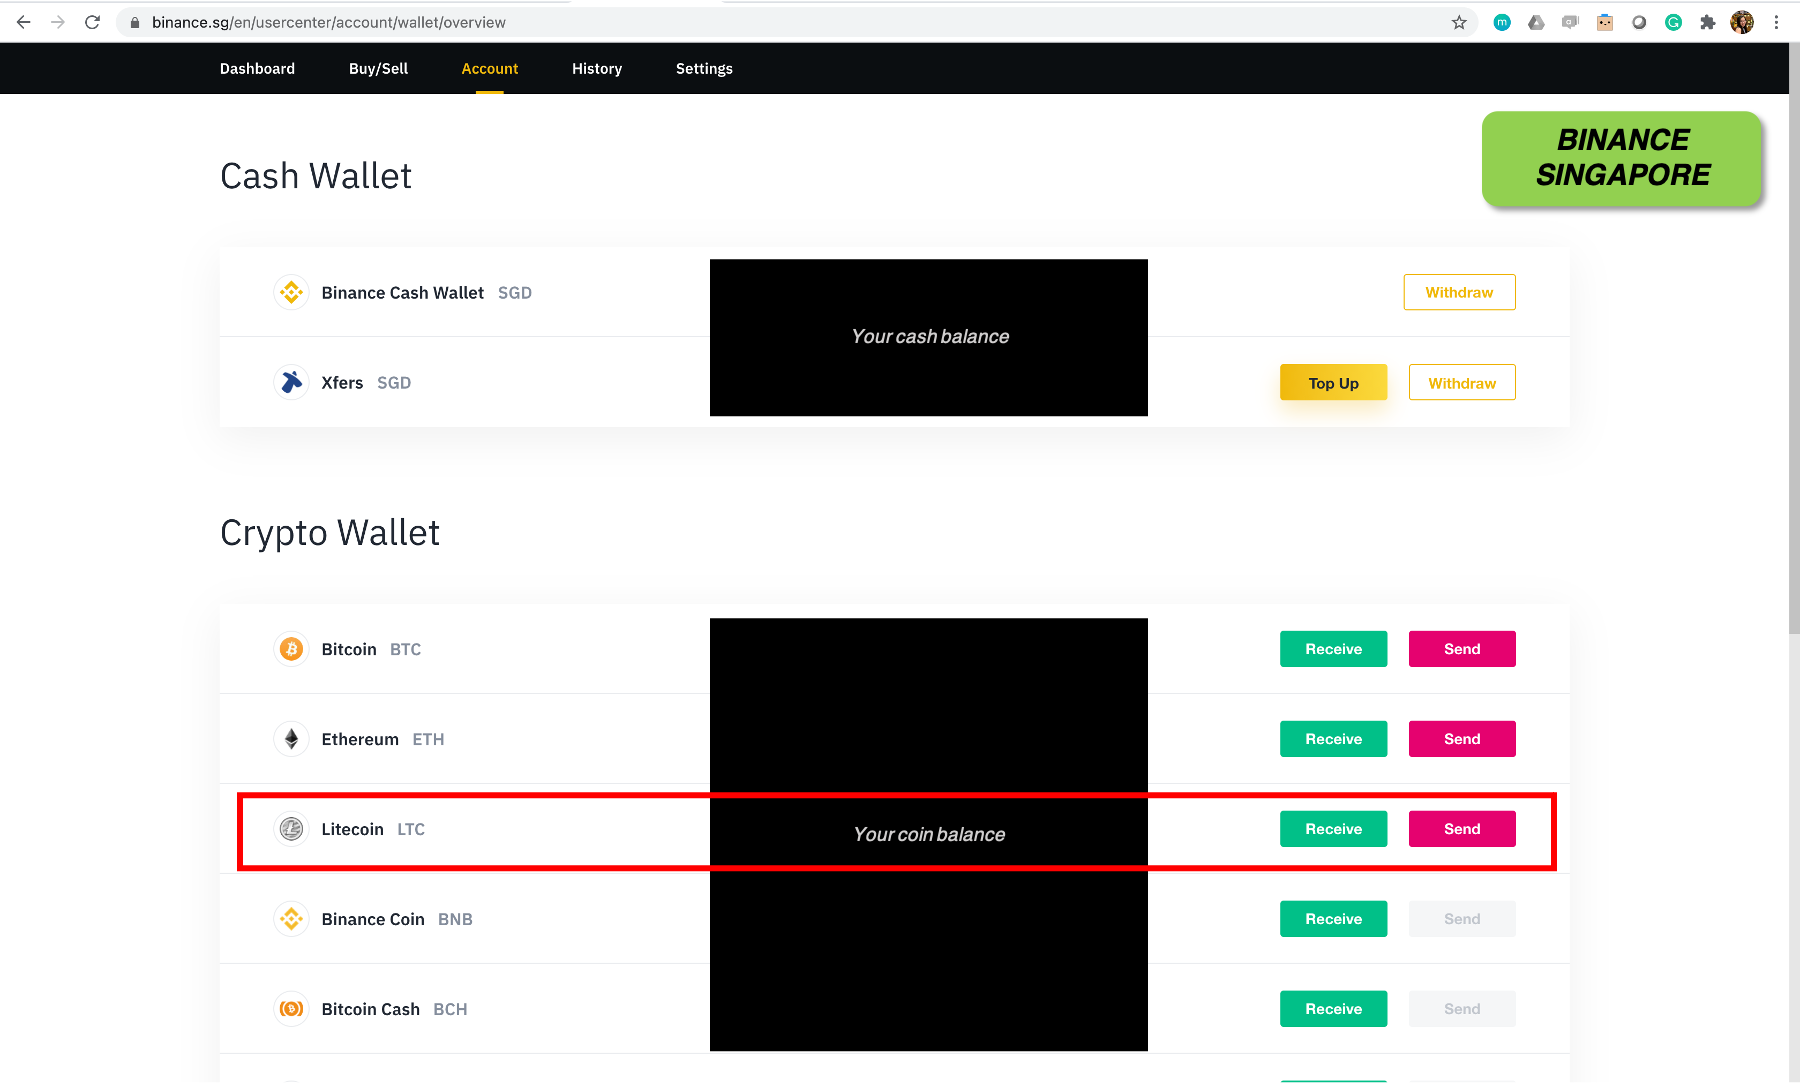Click the Bitcoin Cash coin icon

pyautogui.click(x=291, y=1009)
